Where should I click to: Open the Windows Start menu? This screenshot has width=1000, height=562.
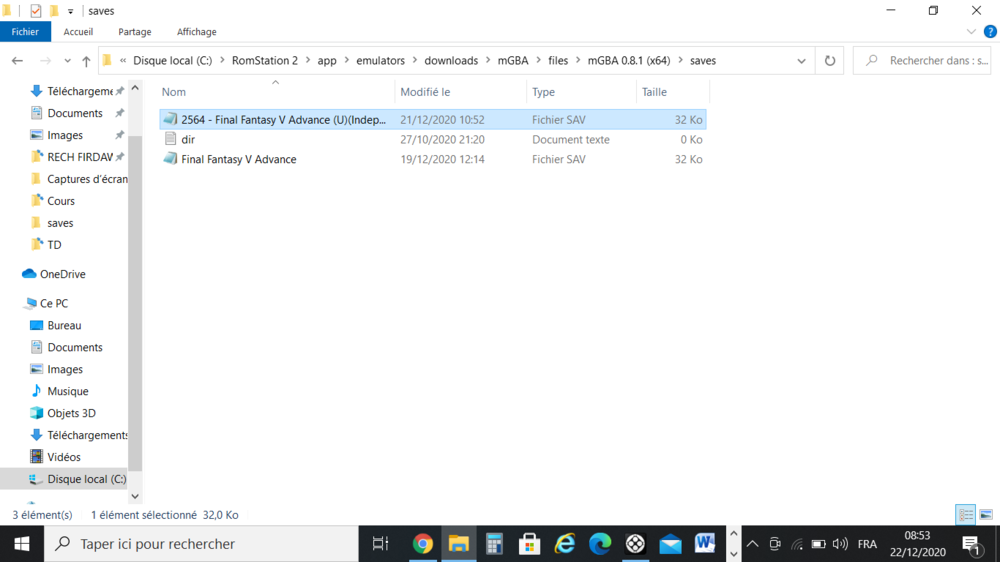click(x=22, y=544)
